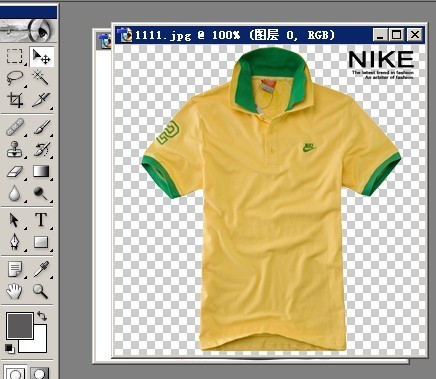
Task: Select the Hand tool
Action: [x=15, y=291]
